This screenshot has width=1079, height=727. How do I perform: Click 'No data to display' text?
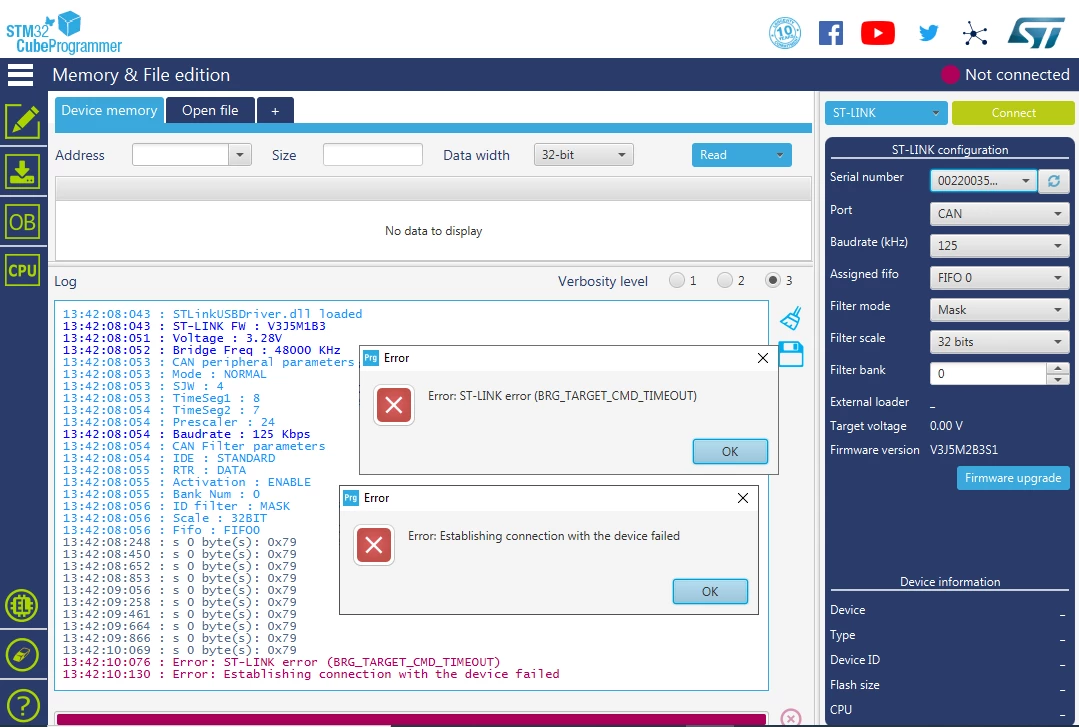click(x=434, y=231)
